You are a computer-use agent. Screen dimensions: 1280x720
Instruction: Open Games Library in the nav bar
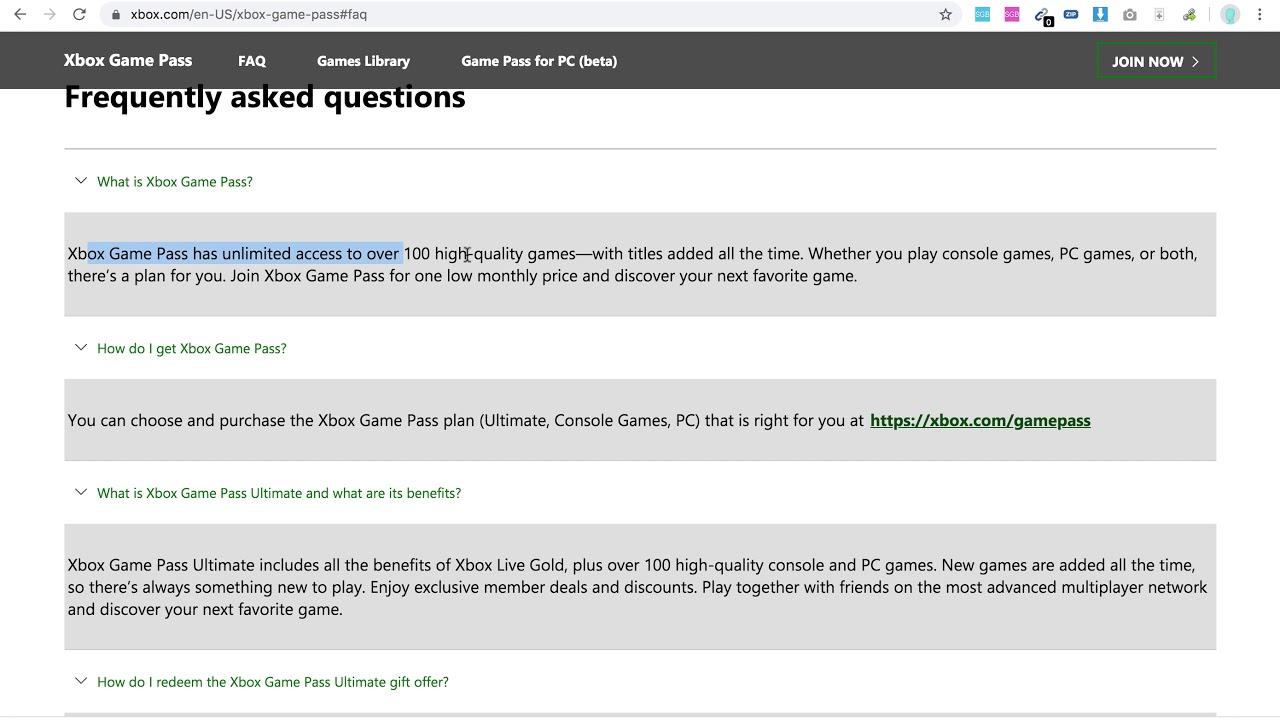pyautogui.click(x=363, y=61)
